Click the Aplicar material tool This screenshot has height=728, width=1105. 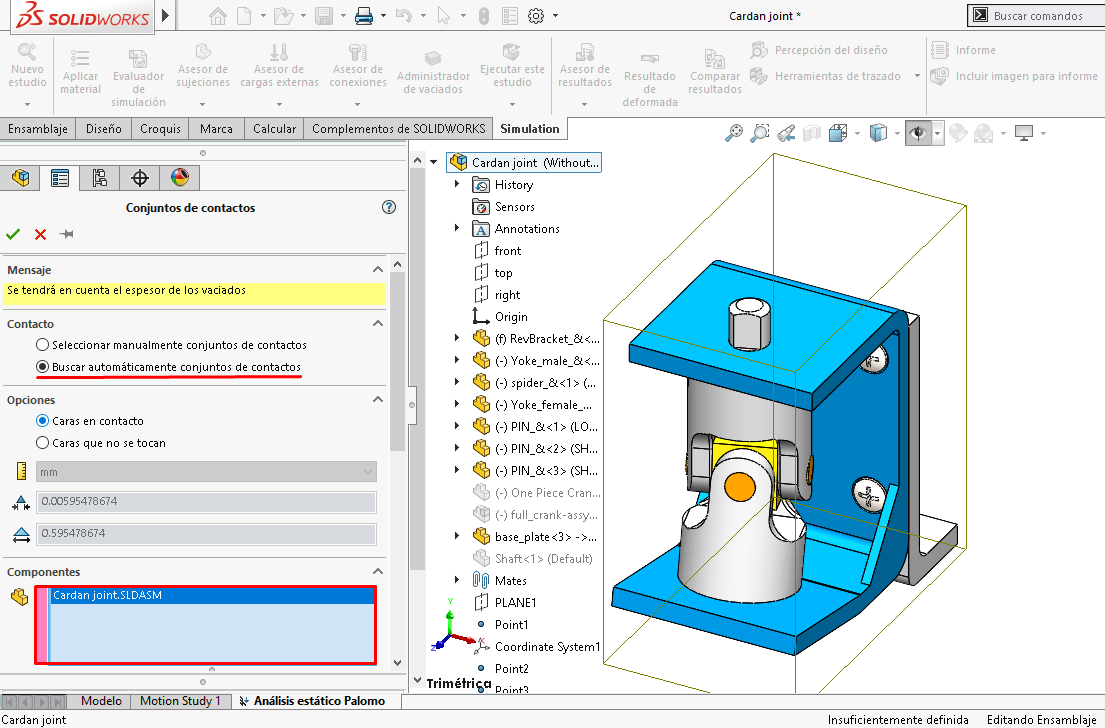81,68
